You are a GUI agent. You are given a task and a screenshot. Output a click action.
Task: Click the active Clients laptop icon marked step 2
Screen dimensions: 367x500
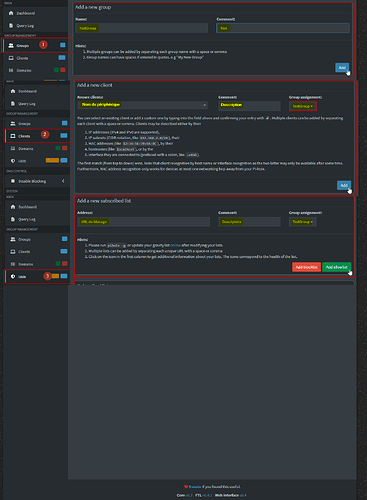pos(13,136)
